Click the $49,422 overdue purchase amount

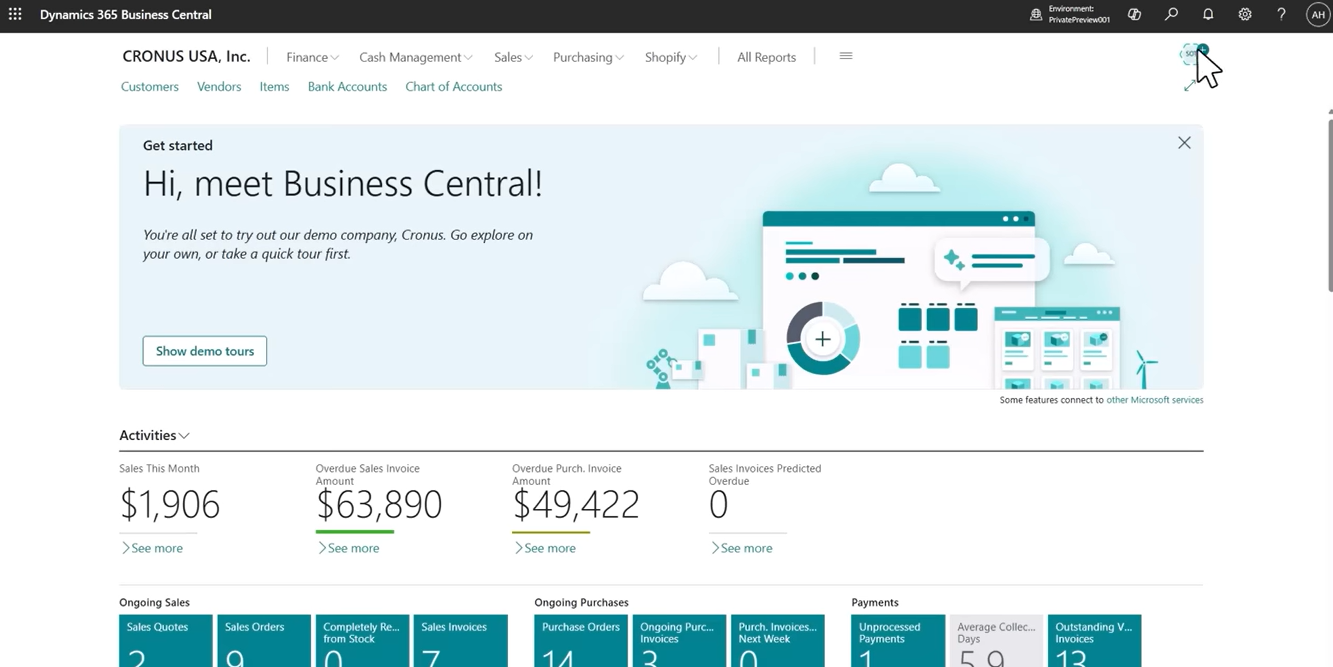(576, 505)
